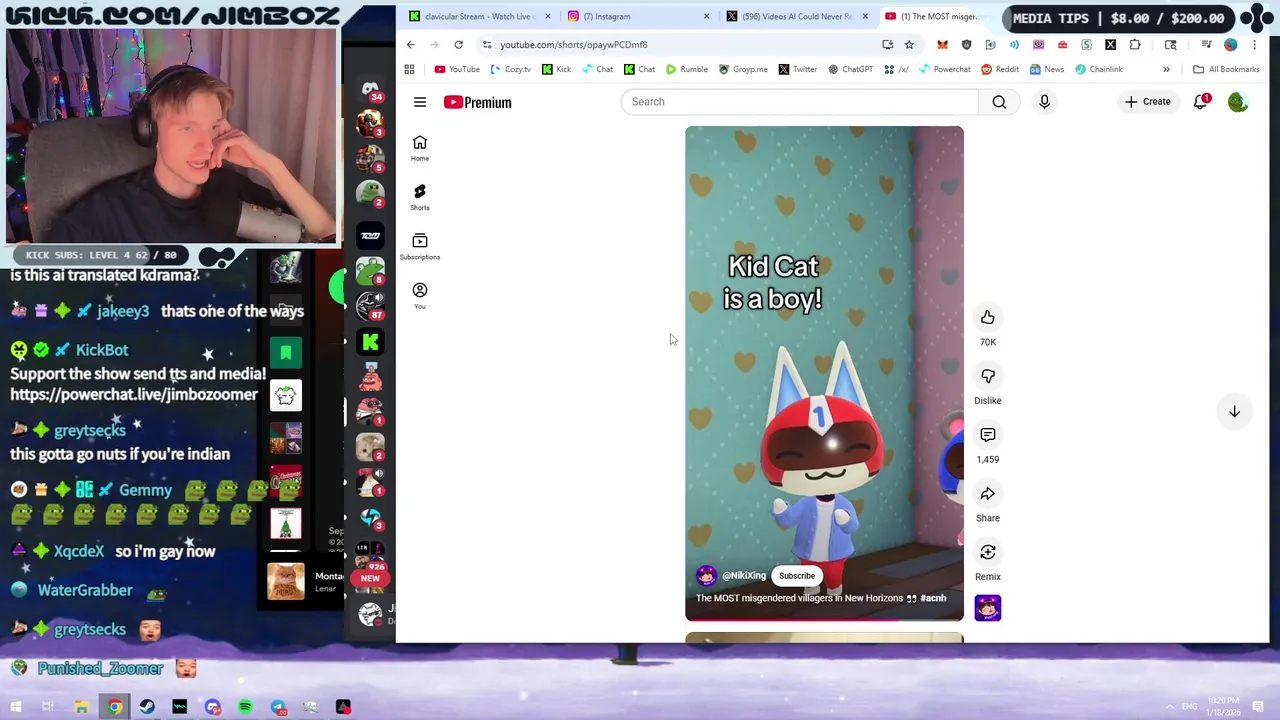Click the Kick icon in server list
Screen dimensions: 1280x720
pos(370,342)
